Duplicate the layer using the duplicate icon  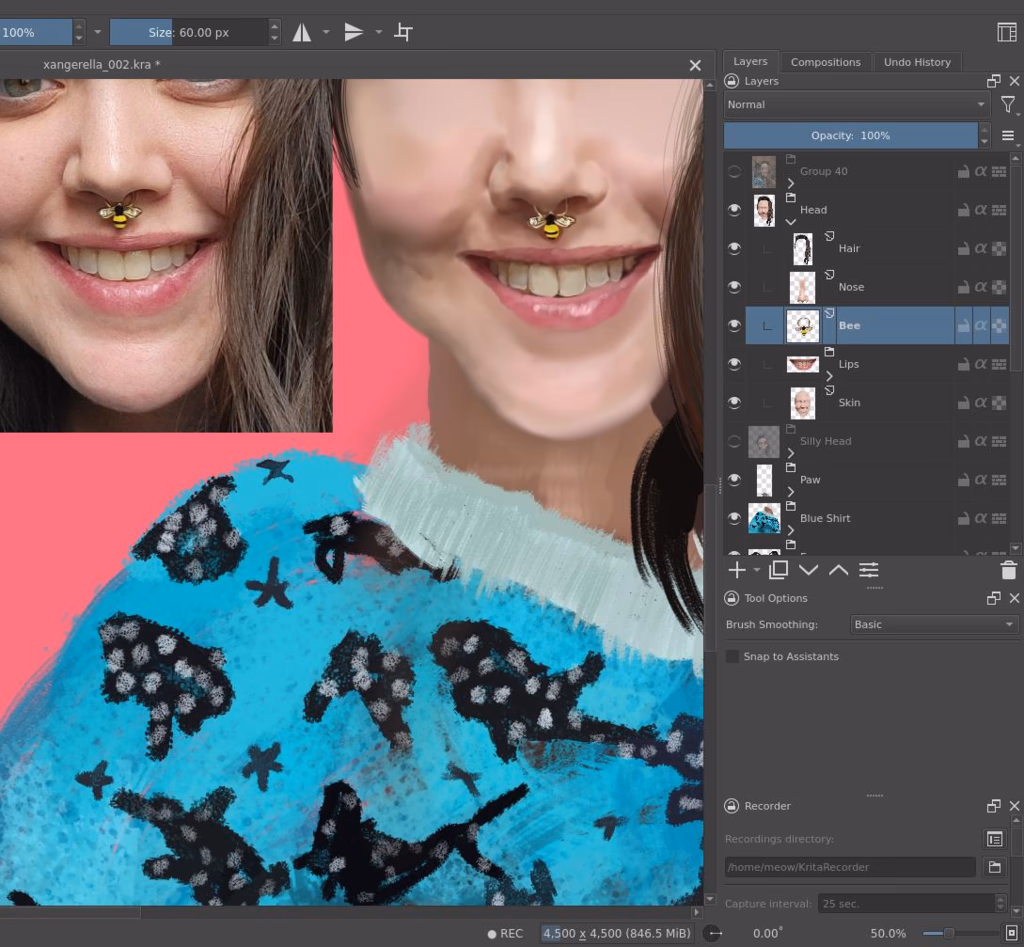[x=778, y=570]
